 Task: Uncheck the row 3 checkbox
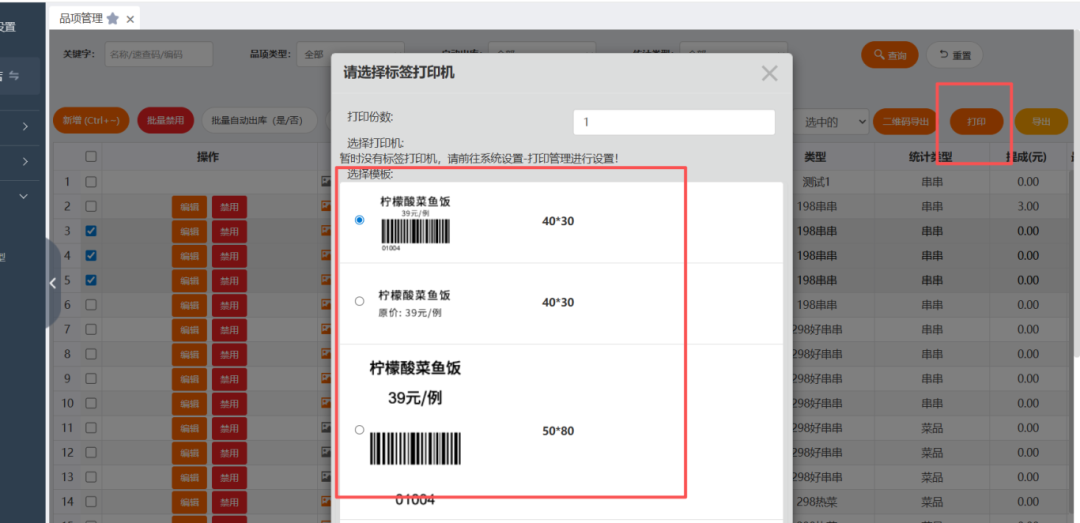[91, 231]
